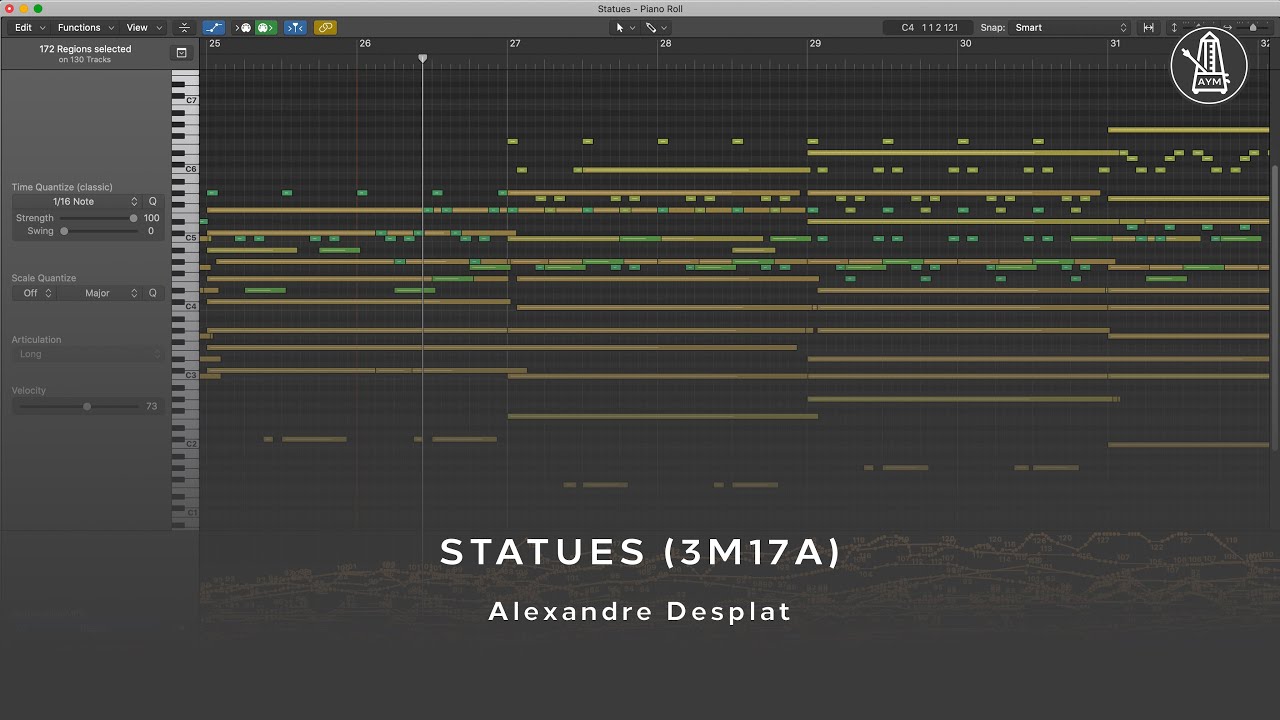This screenshot has height=720, width=1280.
Task: Click the horizontal auto zoom icon
Action: pyautogui.click(x=1148, y=28)
